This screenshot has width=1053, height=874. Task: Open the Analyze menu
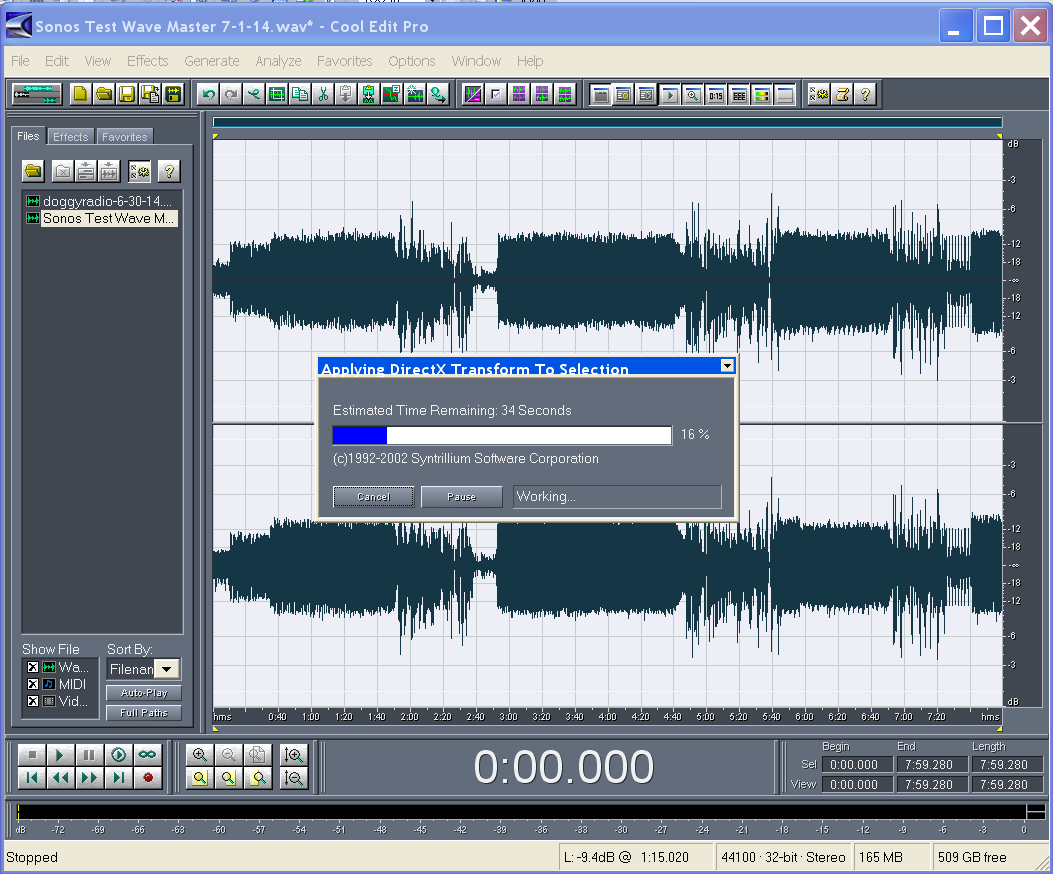click(x=278, y=61)
